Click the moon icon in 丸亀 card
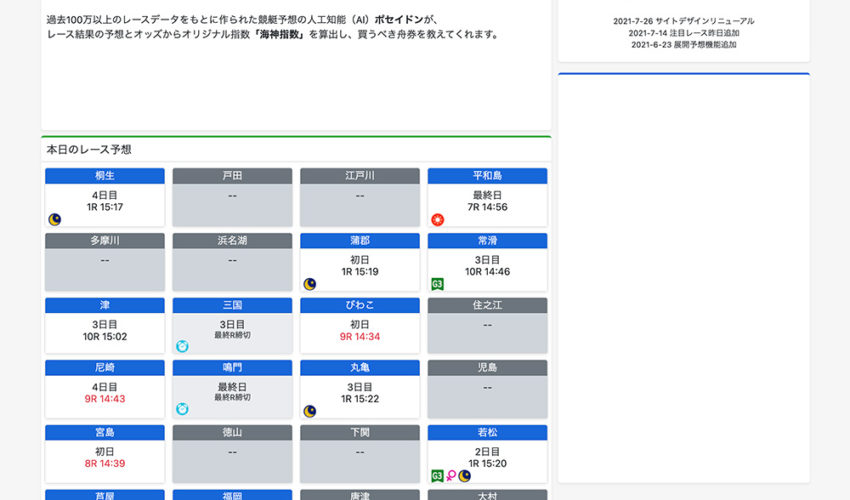 pyautogui.click(x=310, y=410)
